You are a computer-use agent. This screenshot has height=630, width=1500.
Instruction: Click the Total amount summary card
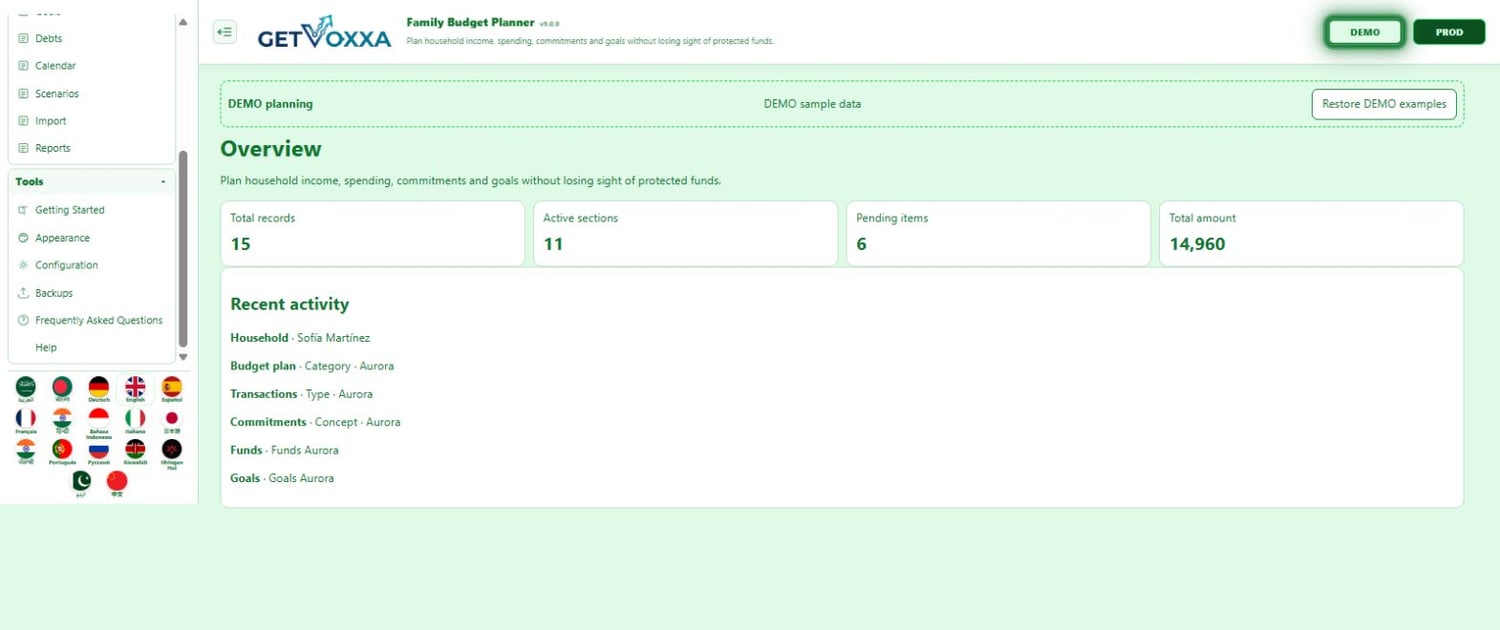coord(1311,234)
